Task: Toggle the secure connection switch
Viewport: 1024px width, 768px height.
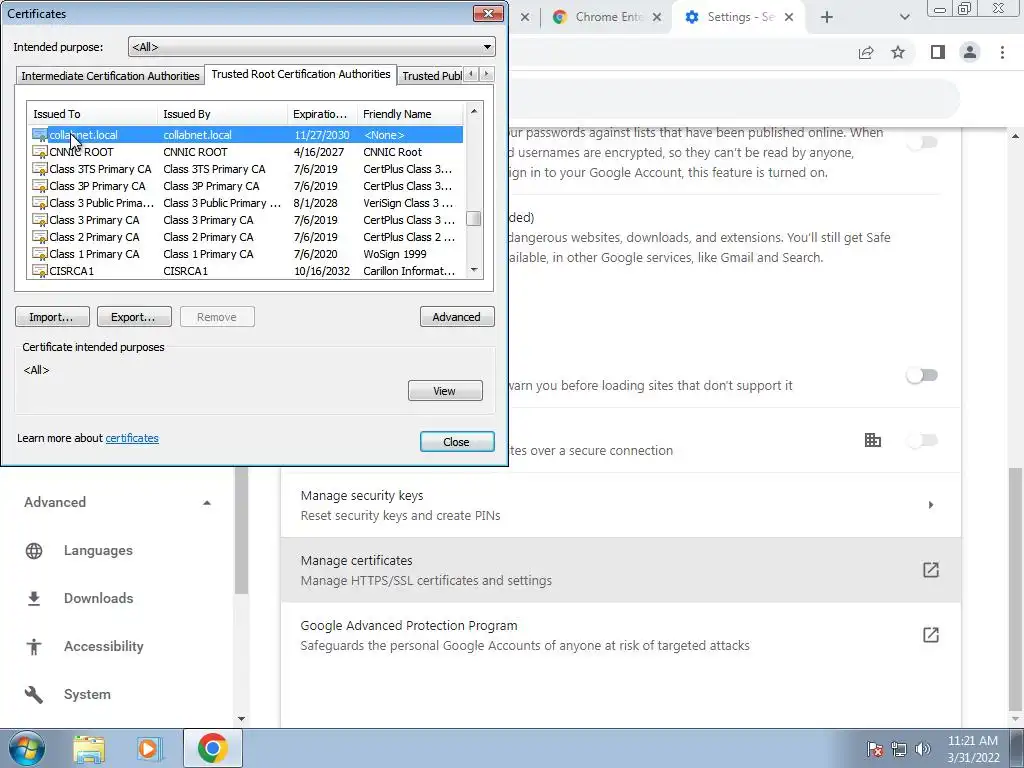Action: (x=922, y=440)
